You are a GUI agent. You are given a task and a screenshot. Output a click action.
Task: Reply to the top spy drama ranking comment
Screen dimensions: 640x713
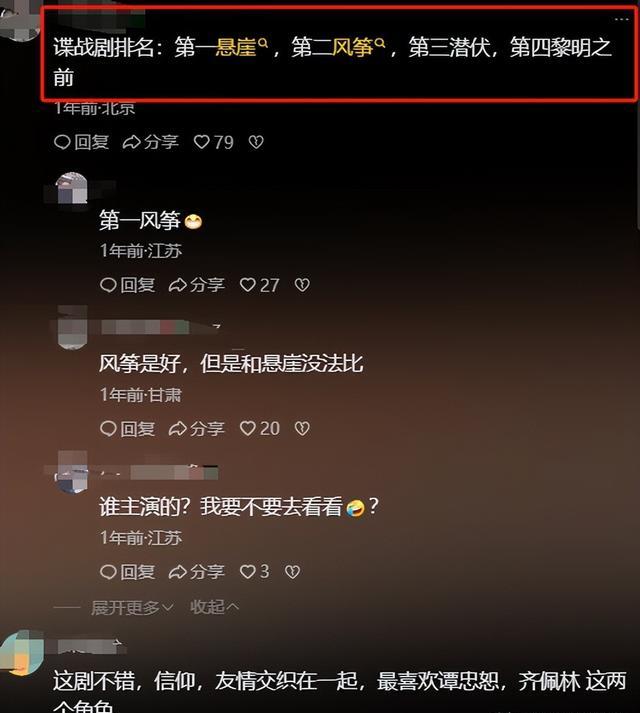click(81, 142)
